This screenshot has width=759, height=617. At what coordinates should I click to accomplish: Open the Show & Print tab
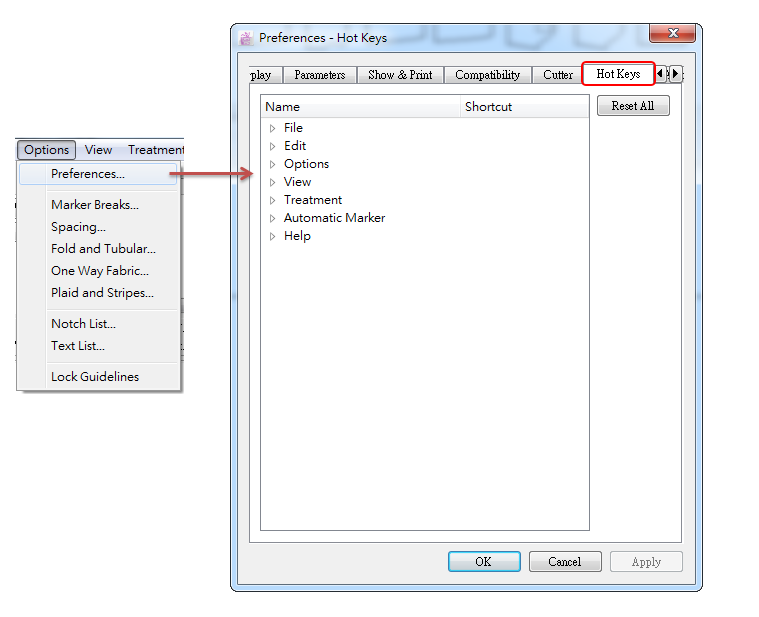(400, 75)
